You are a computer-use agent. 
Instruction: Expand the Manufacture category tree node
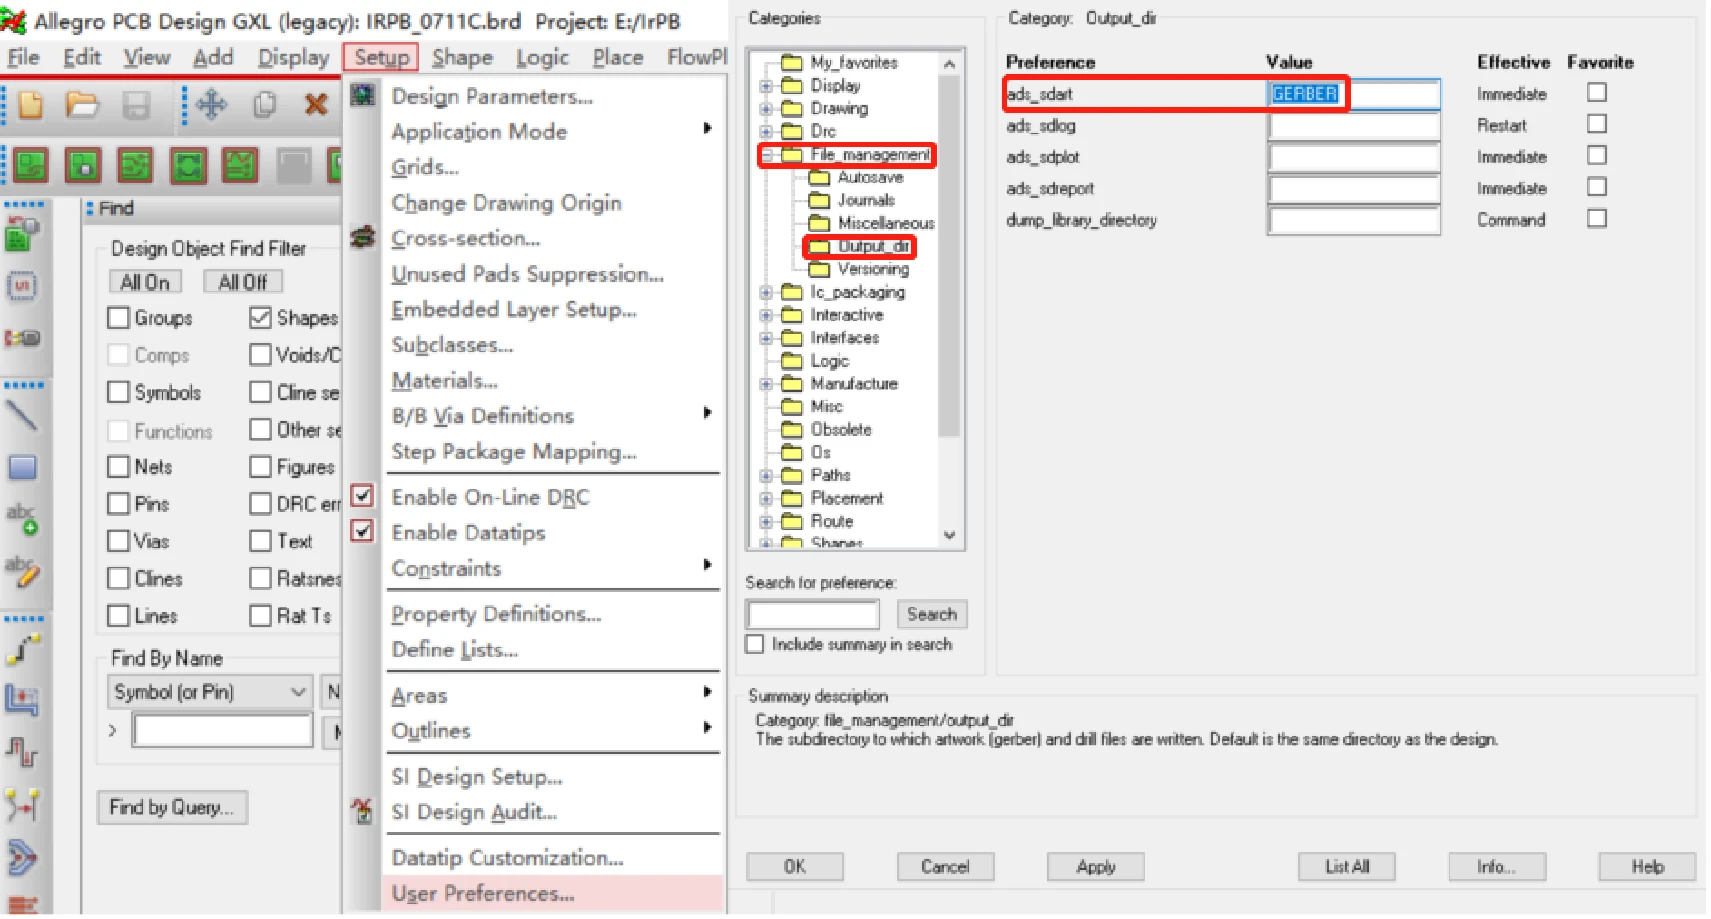tap(766, 384)
